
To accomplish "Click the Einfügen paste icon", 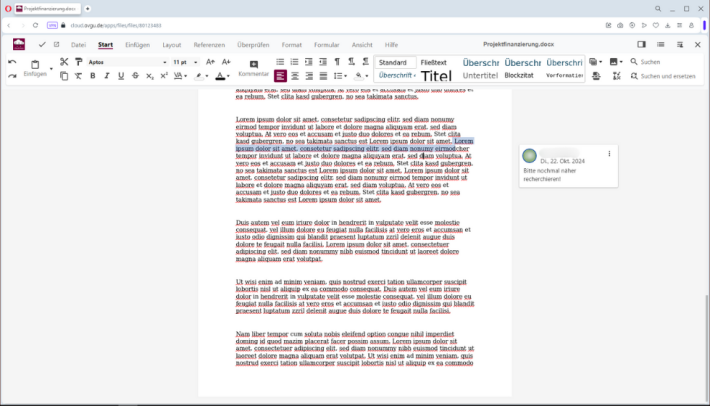I will (35, 64).
